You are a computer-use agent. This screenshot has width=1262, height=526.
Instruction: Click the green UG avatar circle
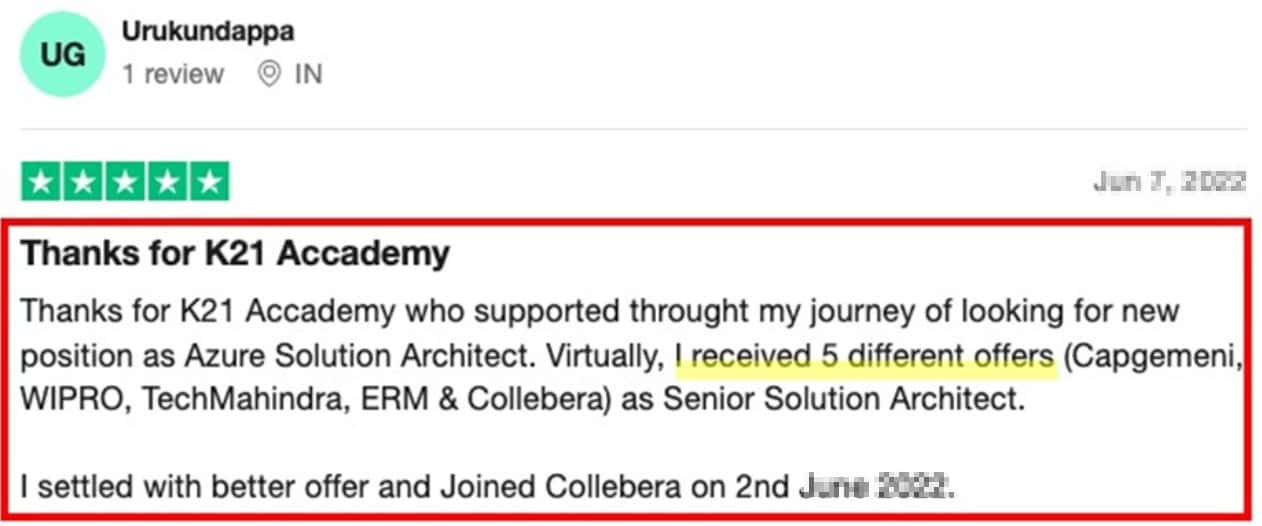click(x=62, y=55)
